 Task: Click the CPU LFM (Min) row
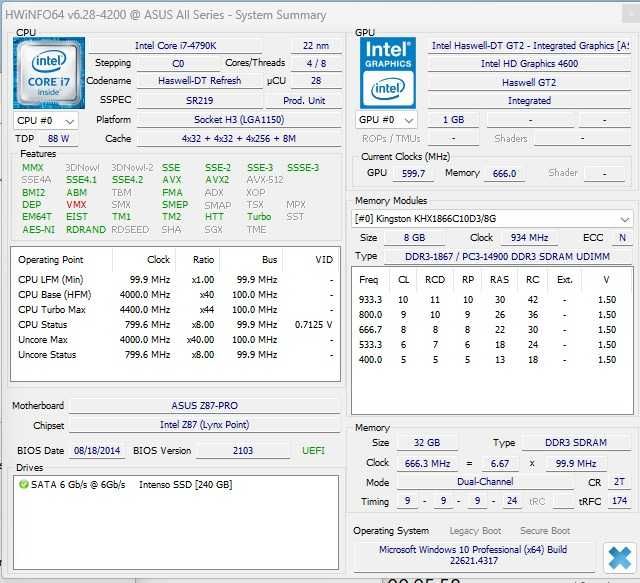(x=175, y=280)
